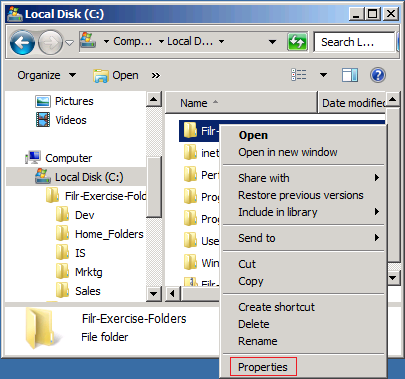Select the Comp... breadcrumb
The image size is (405, 379).
[132, 41]
